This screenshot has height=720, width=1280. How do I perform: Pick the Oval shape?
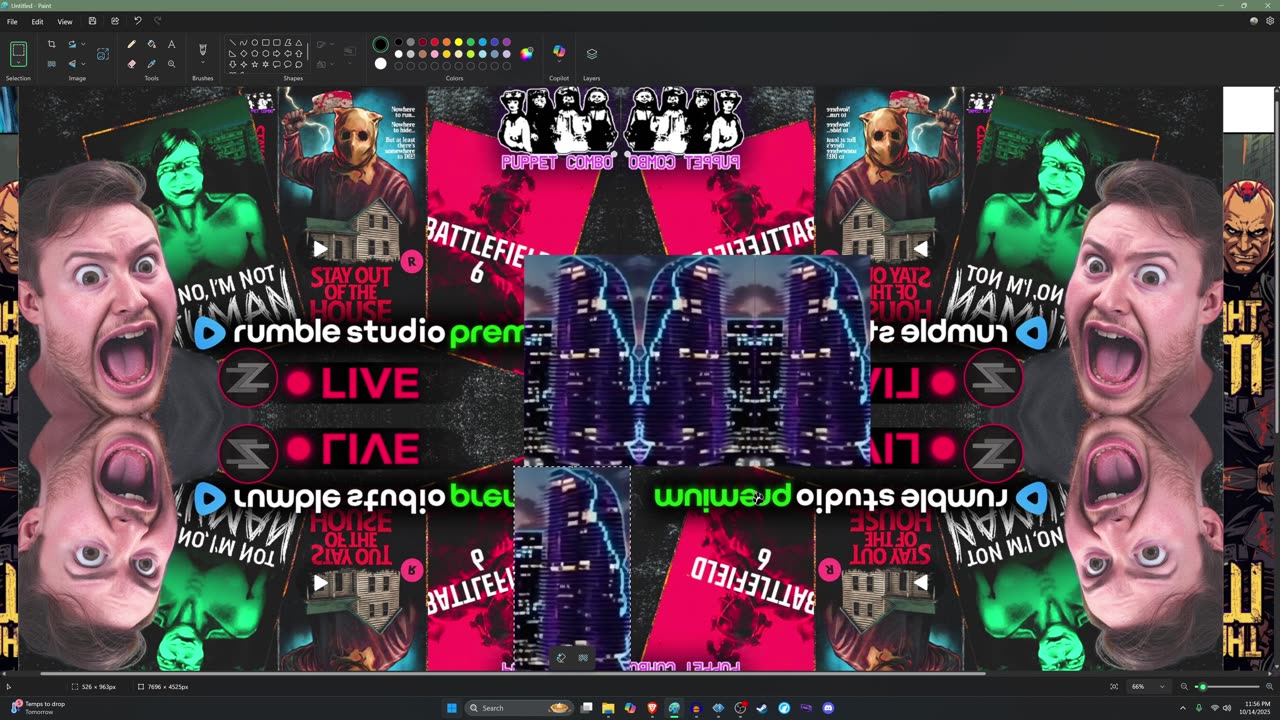[x=254, y=42]
